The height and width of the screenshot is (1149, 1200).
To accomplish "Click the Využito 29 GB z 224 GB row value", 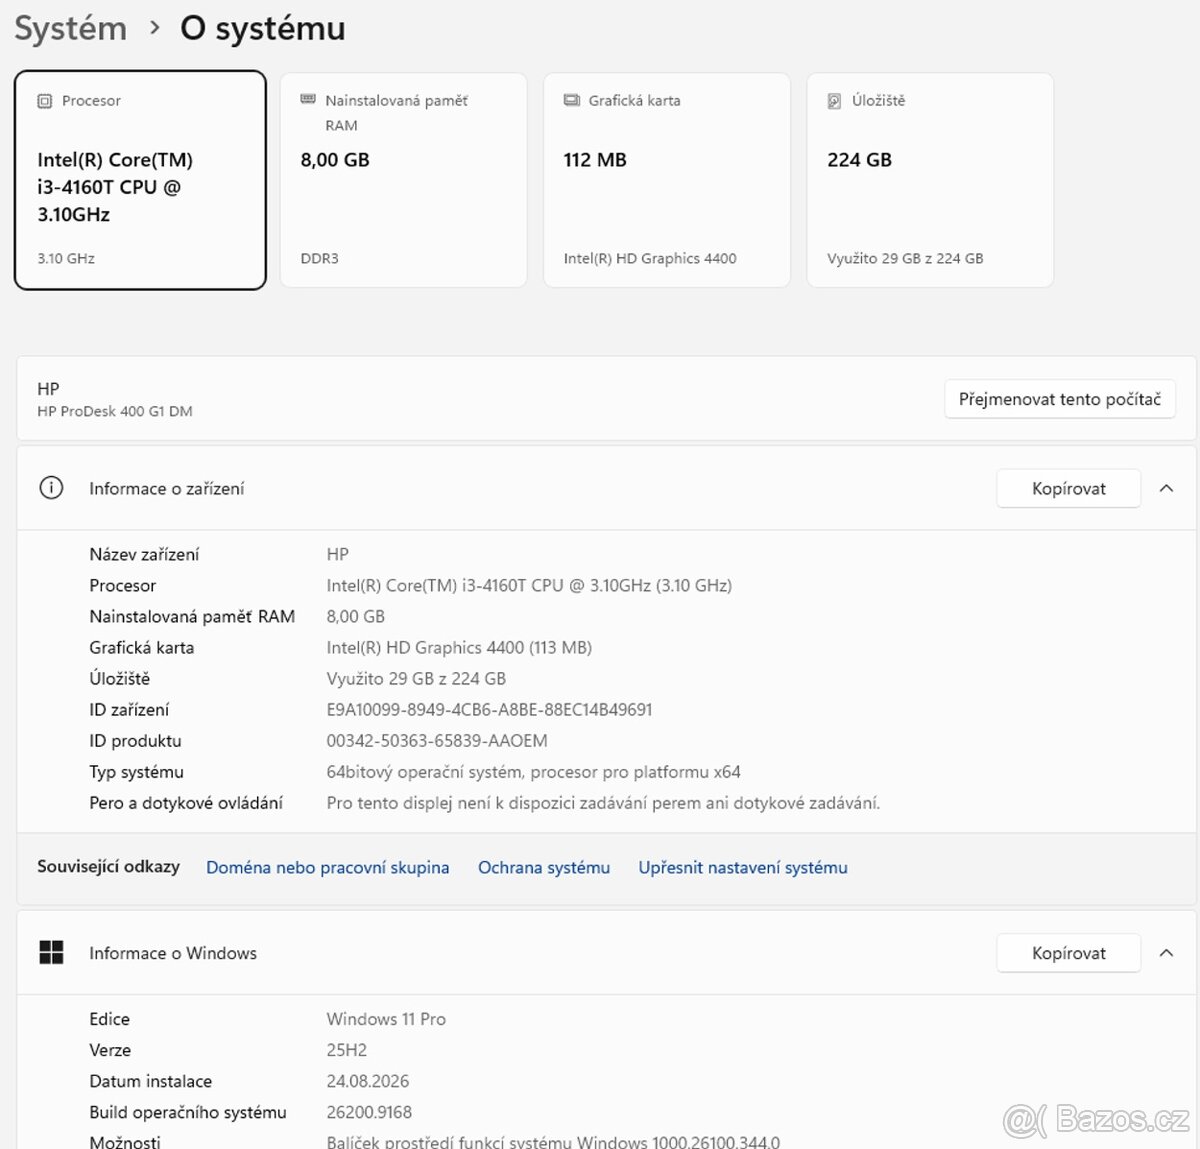I will tap(416, 678).
